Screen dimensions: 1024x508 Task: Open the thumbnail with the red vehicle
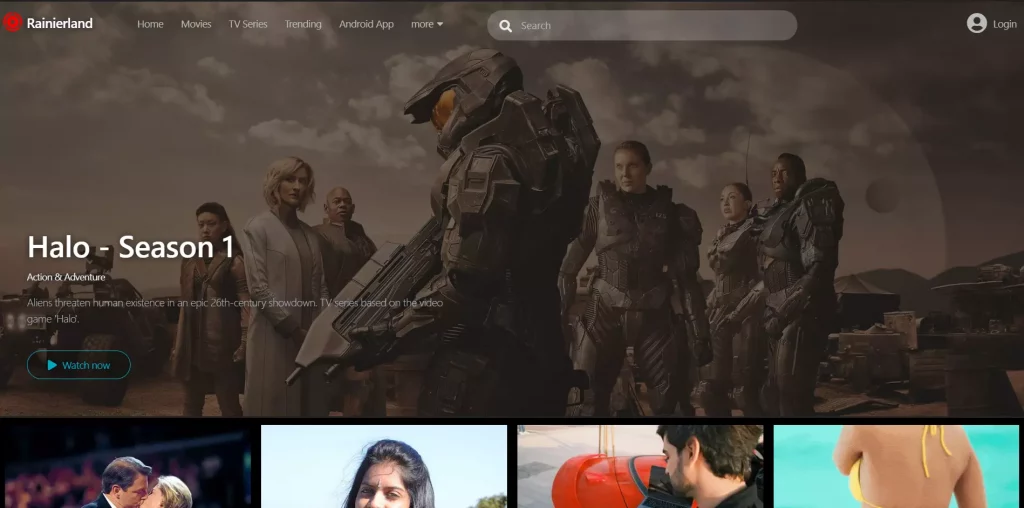pyautogui.click(x=640, y=466)
